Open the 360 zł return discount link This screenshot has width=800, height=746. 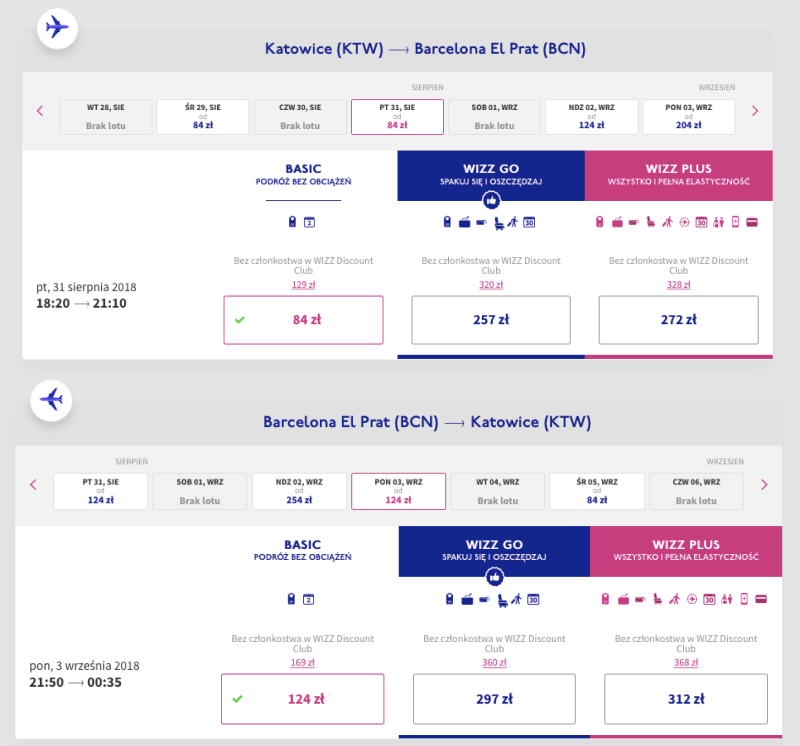[494, 662]
